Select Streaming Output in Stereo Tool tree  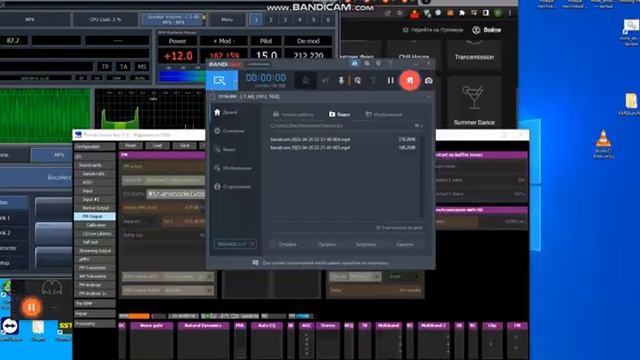[x=95, y=251]
